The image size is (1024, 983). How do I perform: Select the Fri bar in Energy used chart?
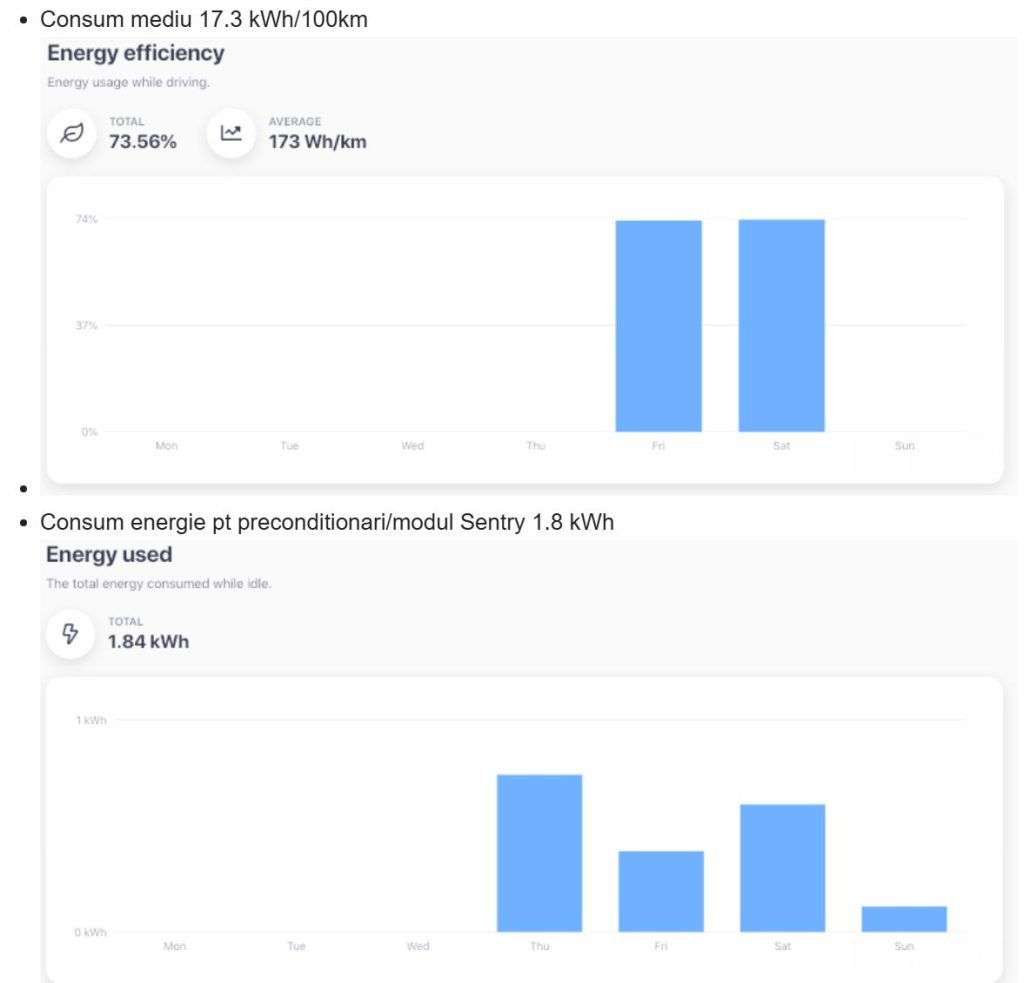tap(661, 891)
